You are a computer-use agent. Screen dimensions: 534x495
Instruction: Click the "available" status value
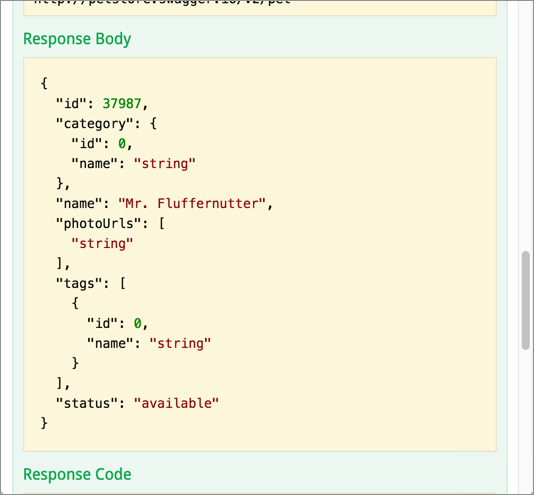176,403
